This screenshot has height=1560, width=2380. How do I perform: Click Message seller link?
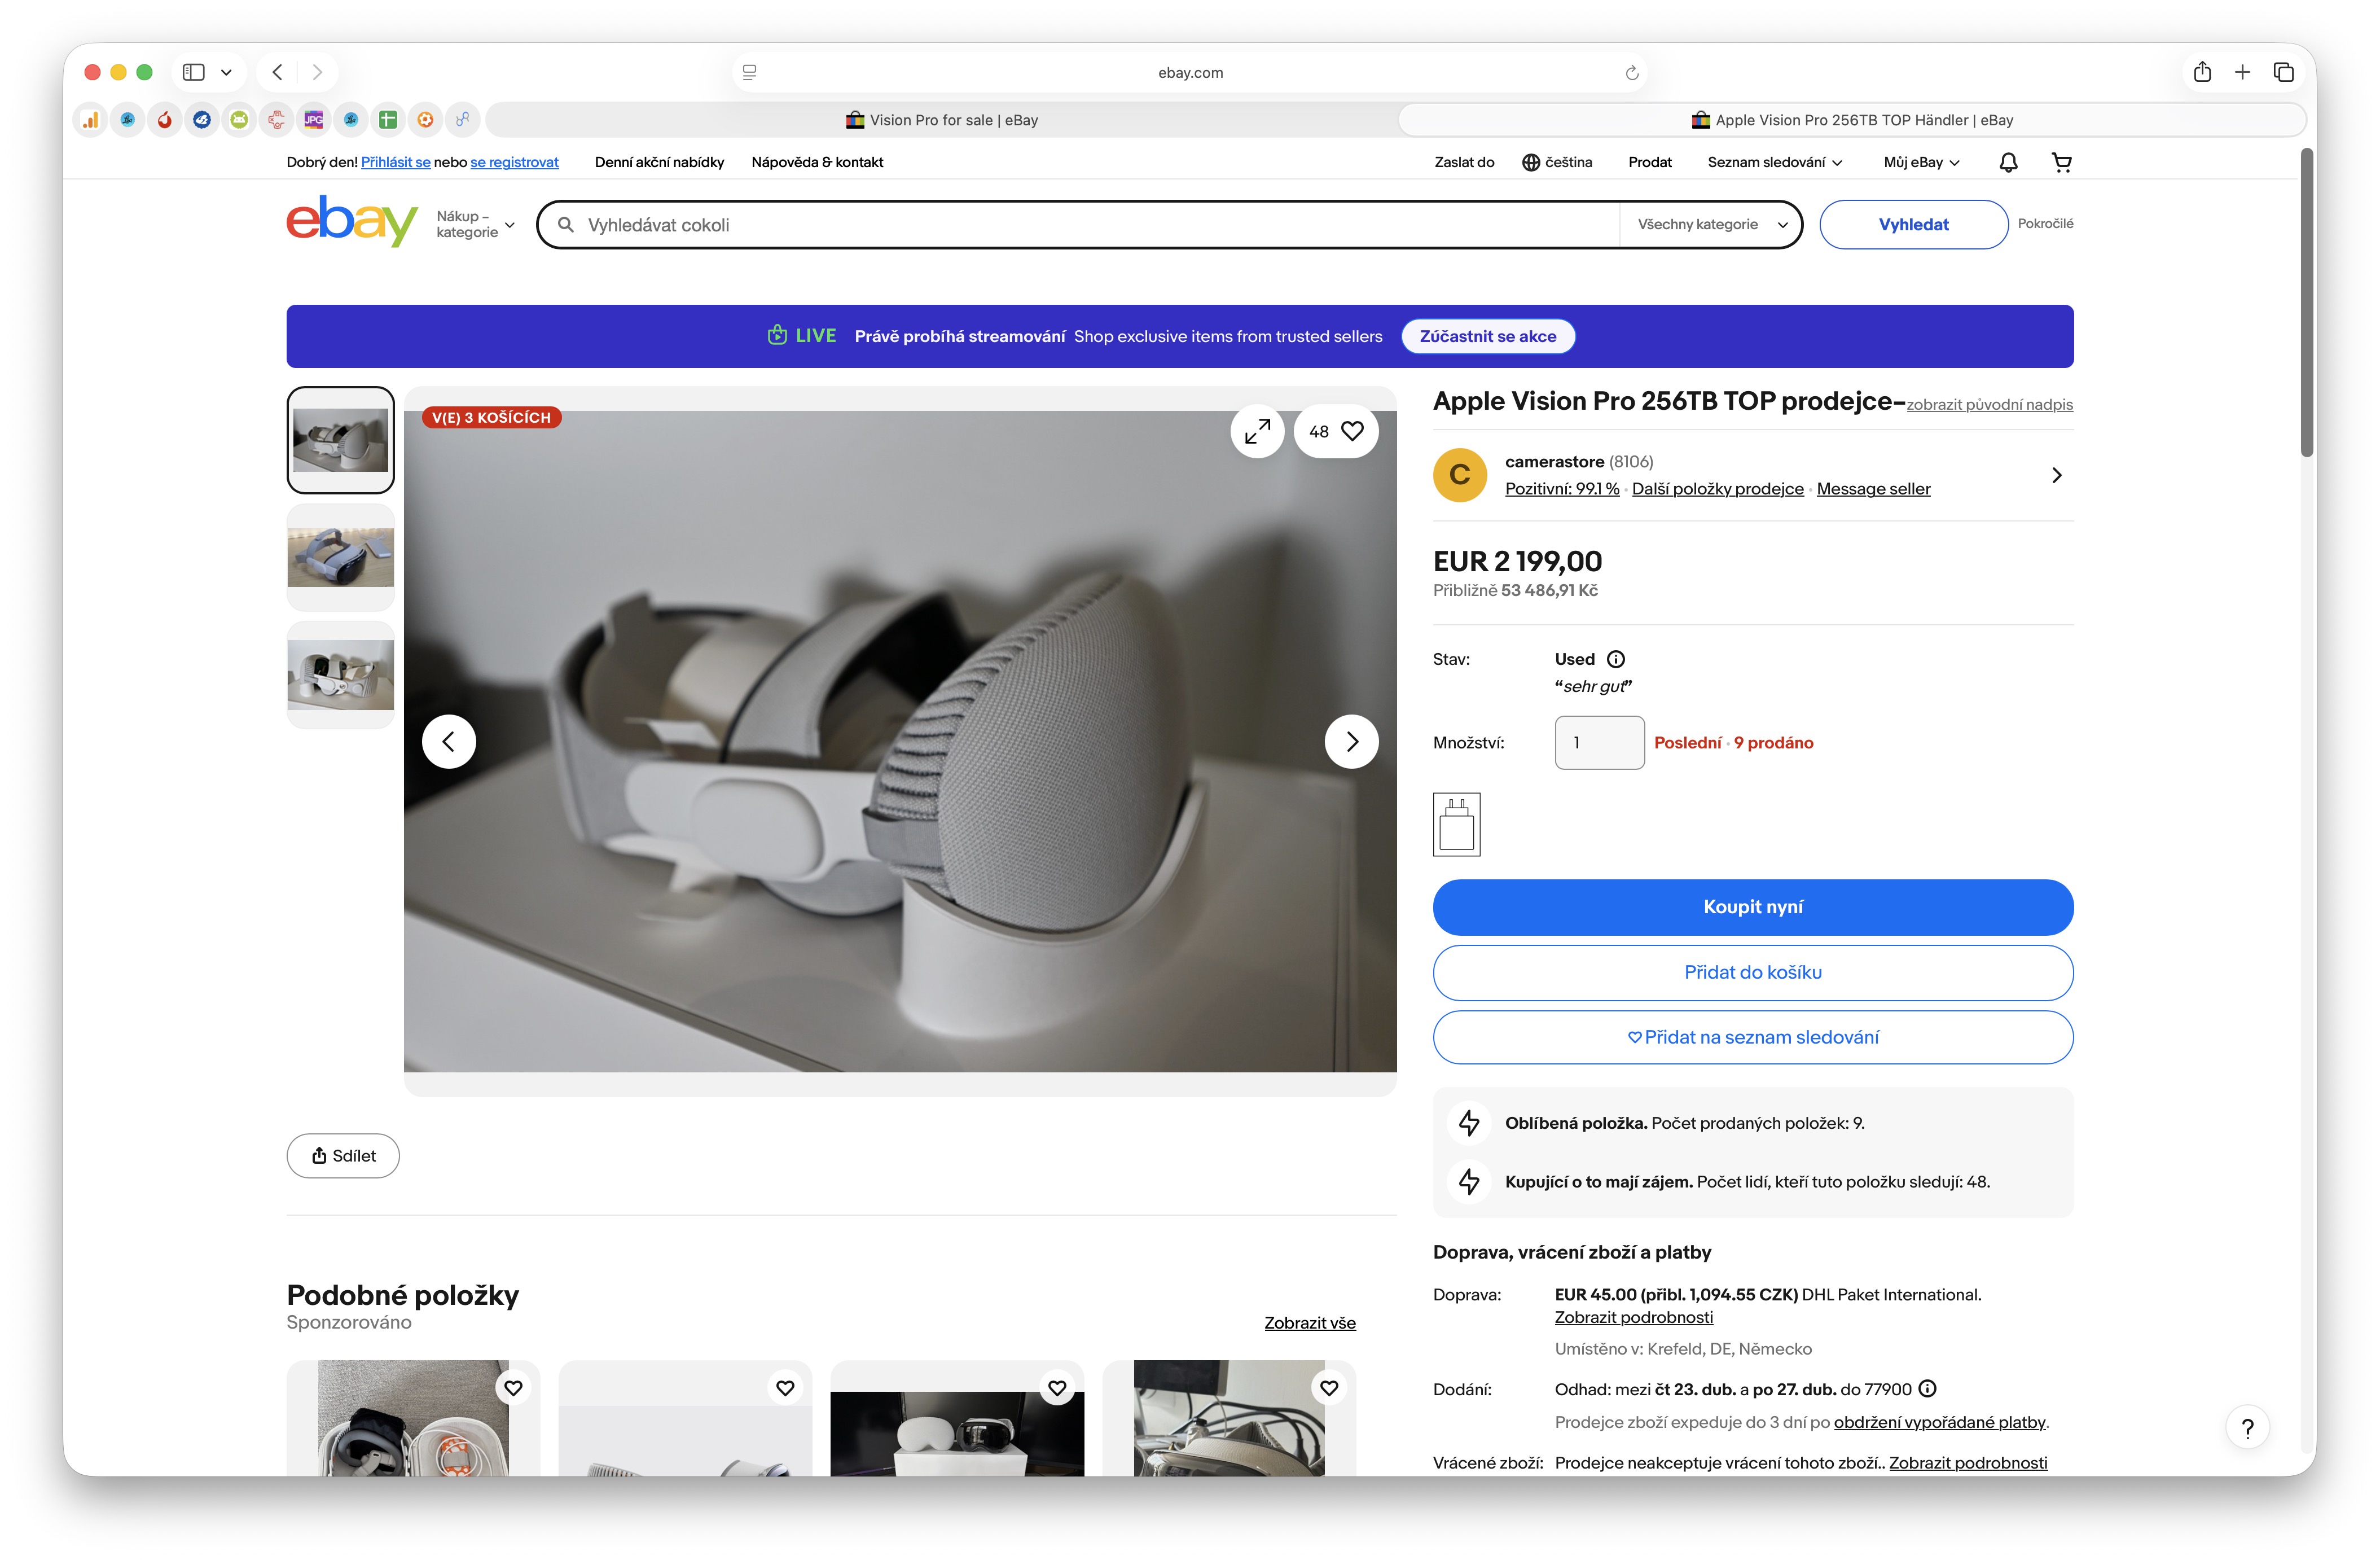(1873, 489)
